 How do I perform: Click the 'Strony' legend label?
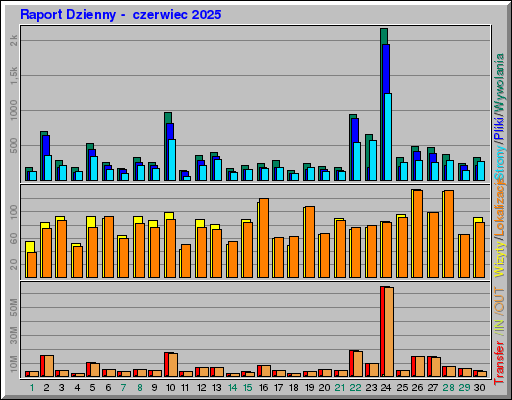click(x=500, y=162)
